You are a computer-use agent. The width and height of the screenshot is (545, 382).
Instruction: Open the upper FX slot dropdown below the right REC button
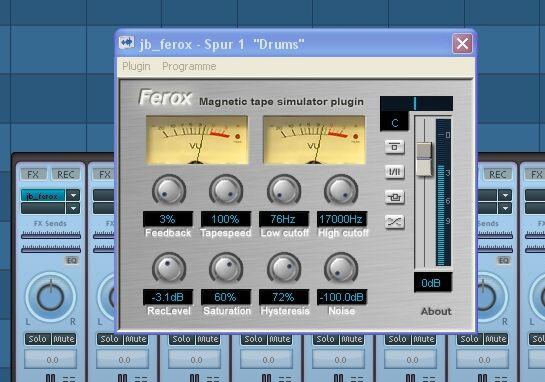pos(505,195)
